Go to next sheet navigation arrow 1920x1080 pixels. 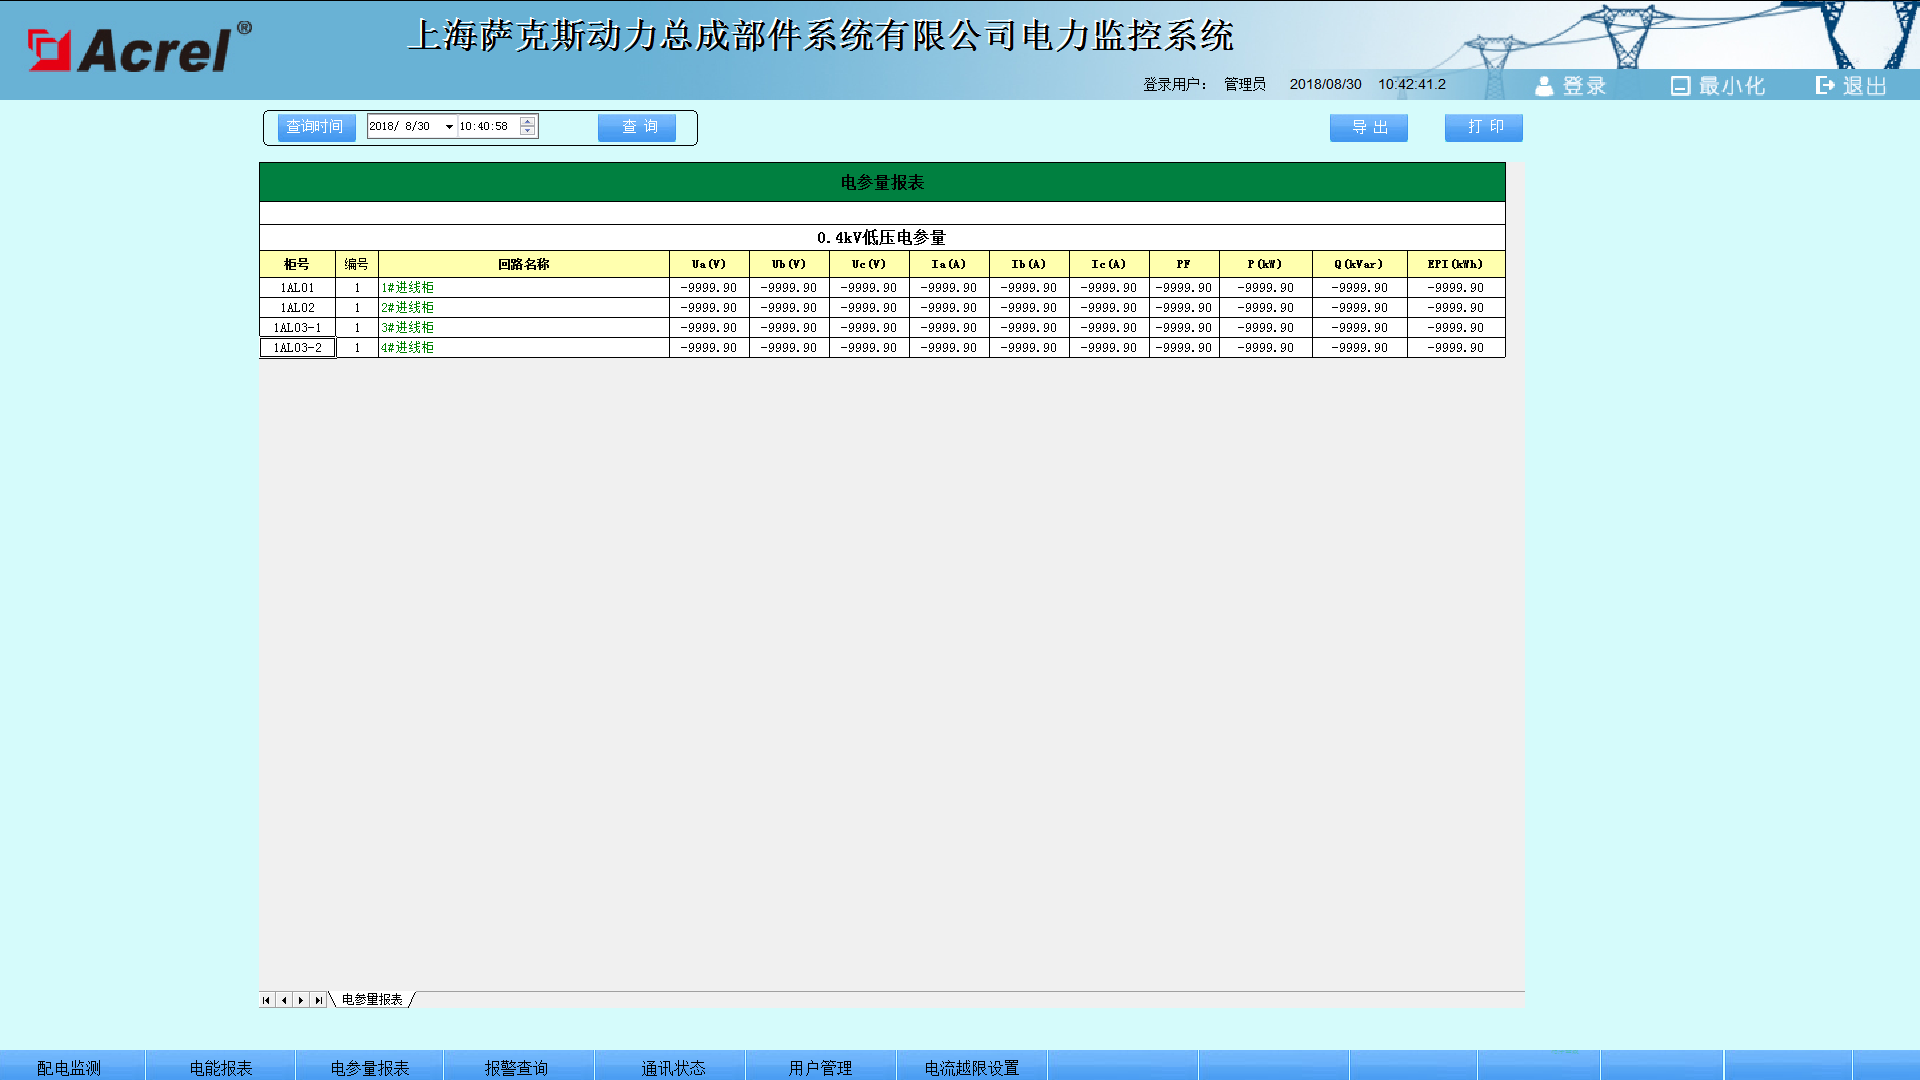[x=301, y=1000]
